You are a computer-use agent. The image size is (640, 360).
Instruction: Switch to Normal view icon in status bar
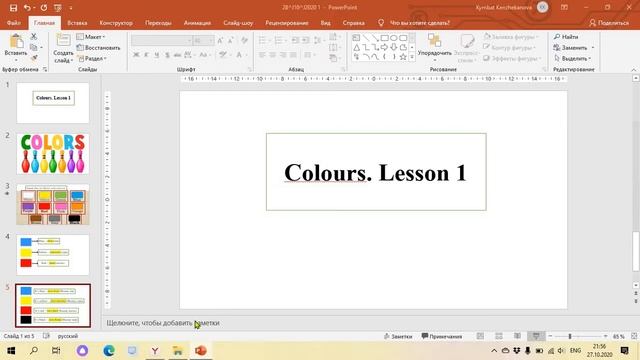[x=480, y=336]
